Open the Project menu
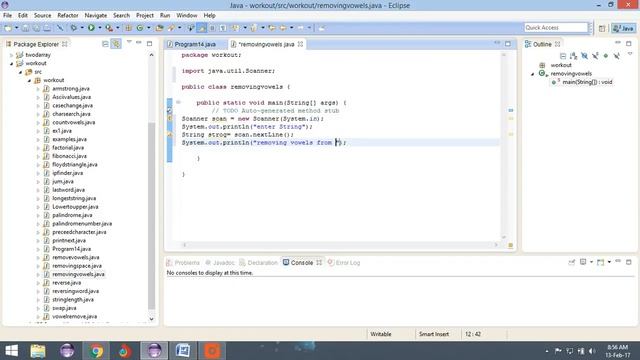640x360 pixels. (x=145, y=15)
